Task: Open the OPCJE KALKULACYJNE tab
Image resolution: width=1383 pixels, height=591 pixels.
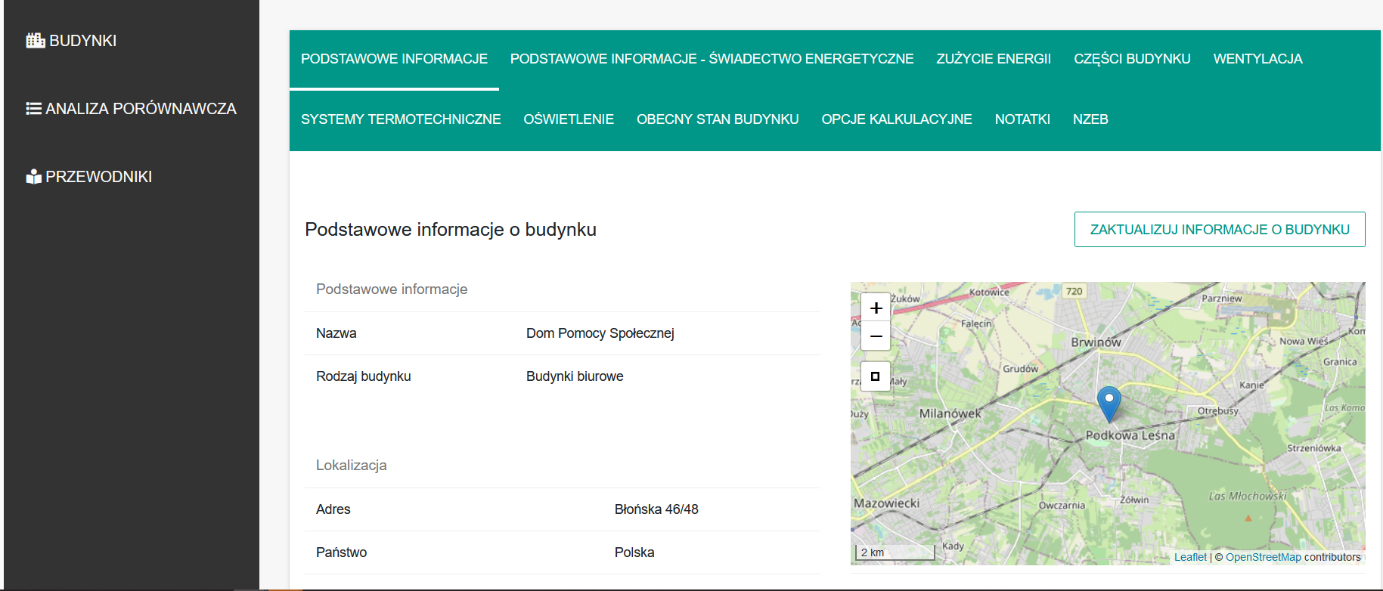Action: pos(896,118)
